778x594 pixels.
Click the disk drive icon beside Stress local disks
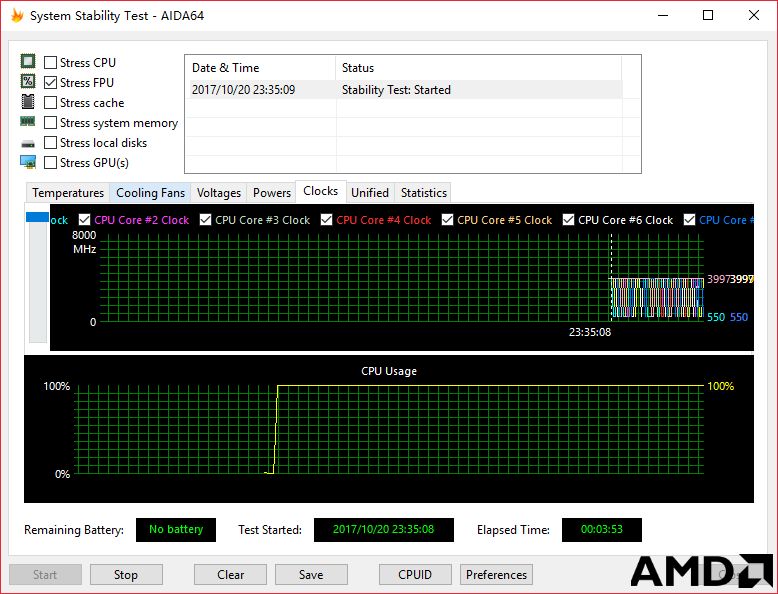click(28, 143)
